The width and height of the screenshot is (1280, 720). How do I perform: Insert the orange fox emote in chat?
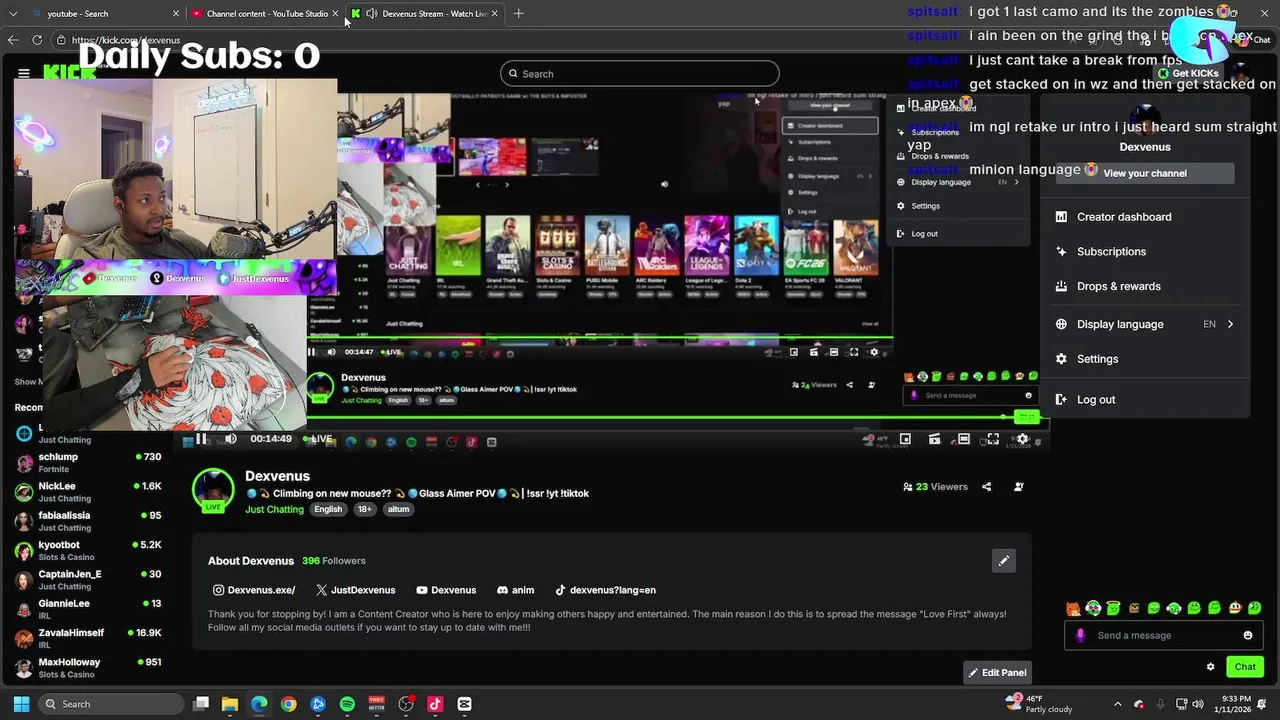(x=1073, y=608)
